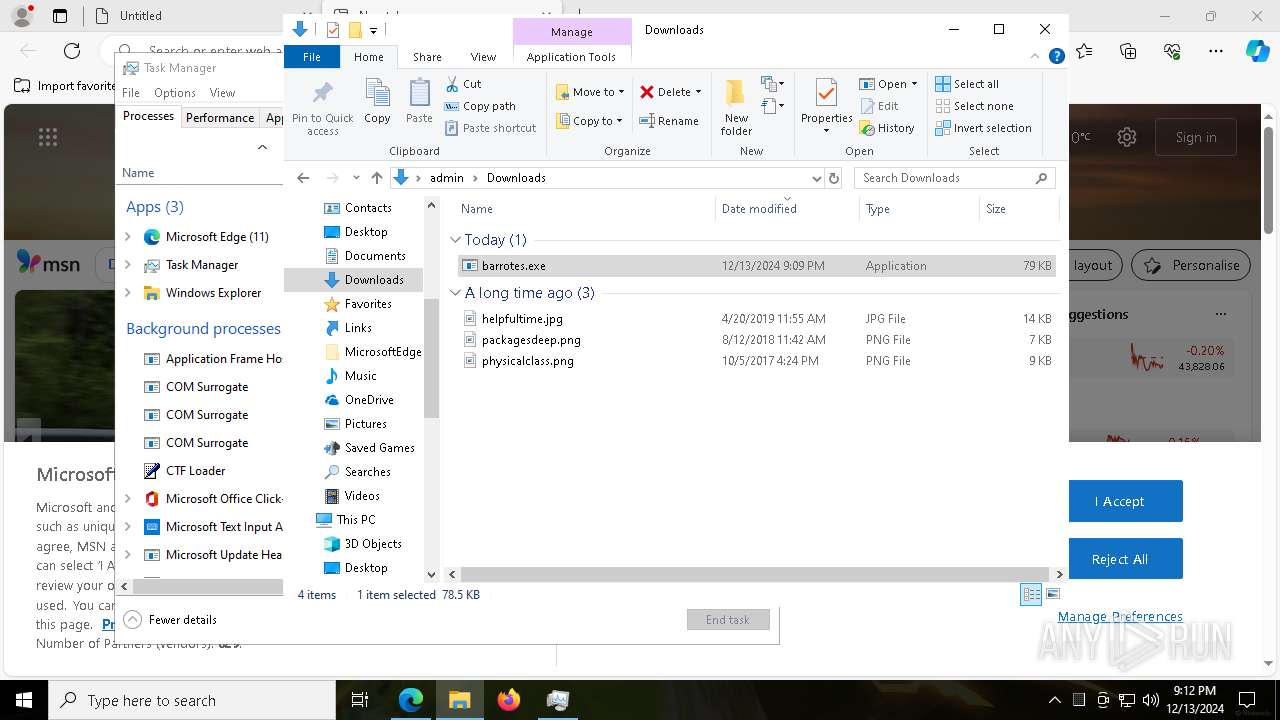1280x720 pixels.
Task: Expand Windows Explorer process entry
Action: pyautogui.click(x=127, y=293)
